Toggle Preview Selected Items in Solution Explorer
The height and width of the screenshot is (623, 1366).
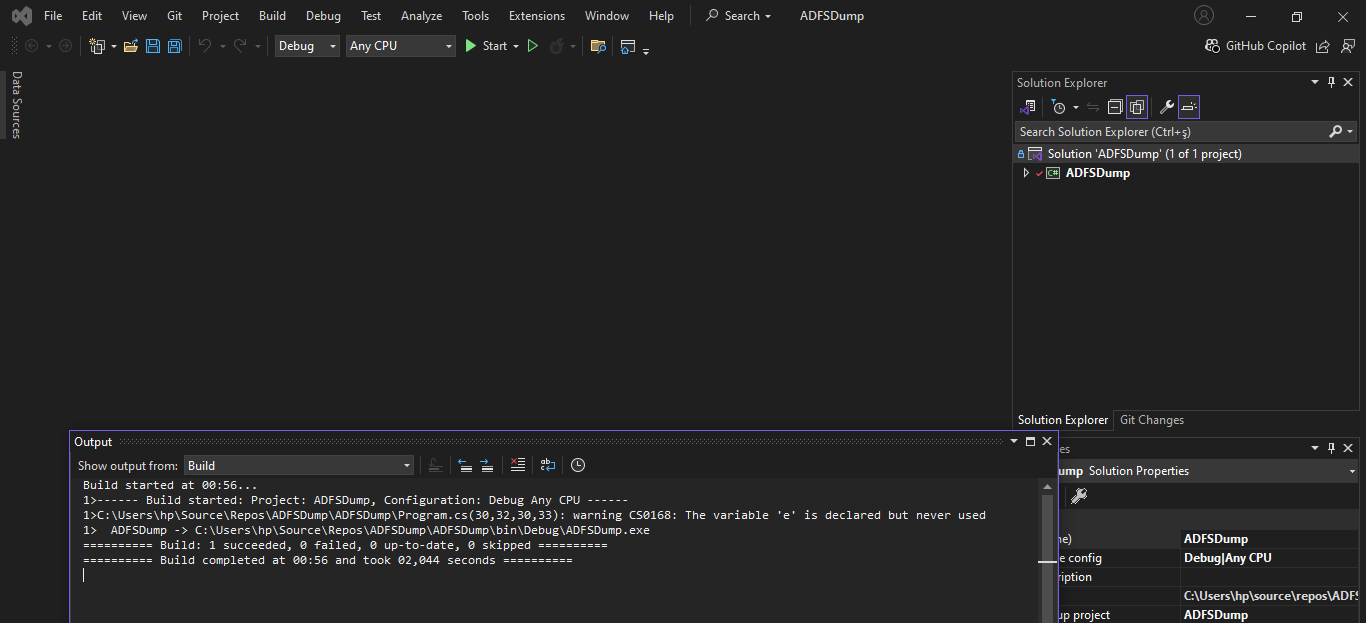point(1189,107)
